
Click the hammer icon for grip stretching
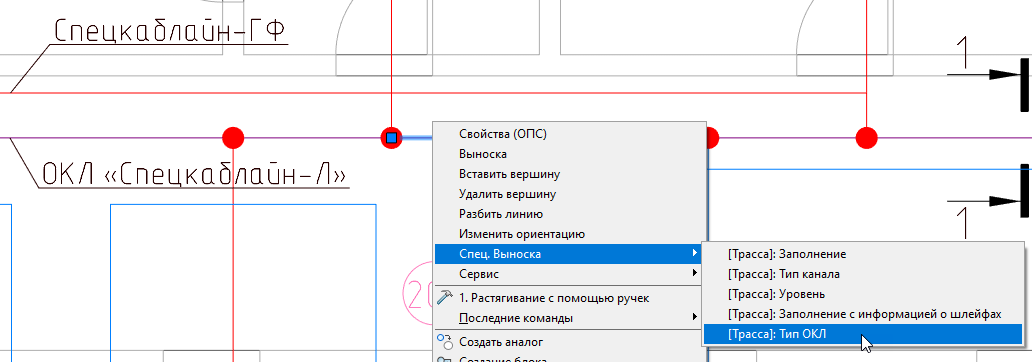(446, 297)
